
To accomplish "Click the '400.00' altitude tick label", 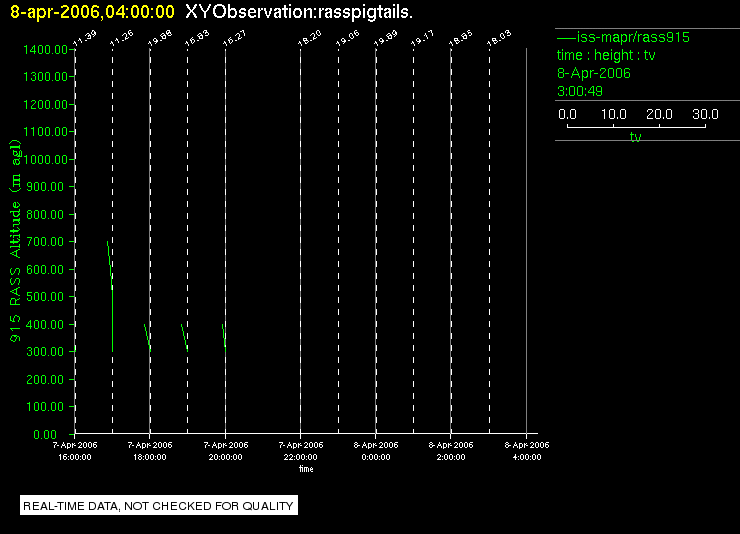I will pyautogui.click(x=45, y=325).
